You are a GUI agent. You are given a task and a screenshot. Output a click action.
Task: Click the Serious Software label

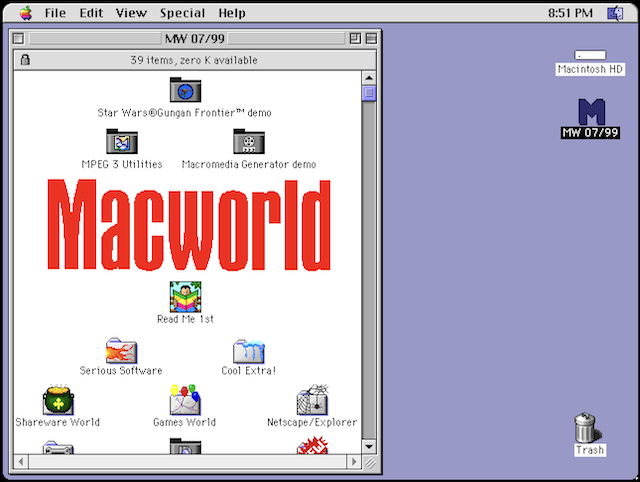coord(121,371)
